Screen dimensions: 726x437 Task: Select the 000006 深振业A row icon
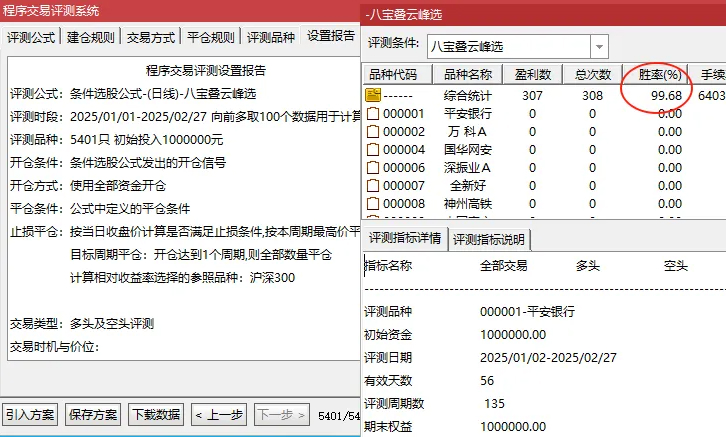(x=373, y=168)
